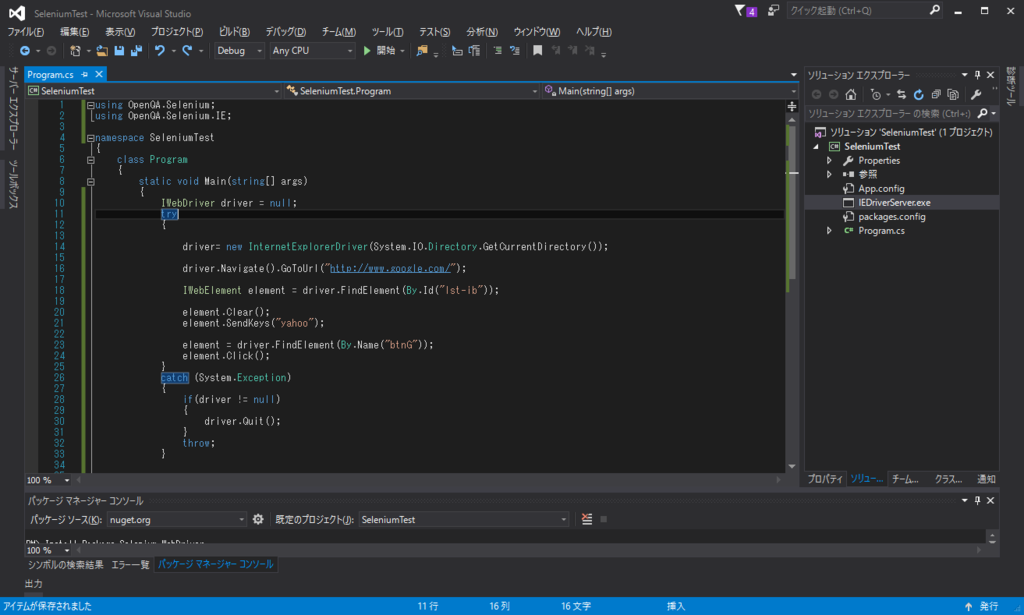Click the 発行 publish button in status bar
This screenshot has width=1024, height=615.
(982, 606)
